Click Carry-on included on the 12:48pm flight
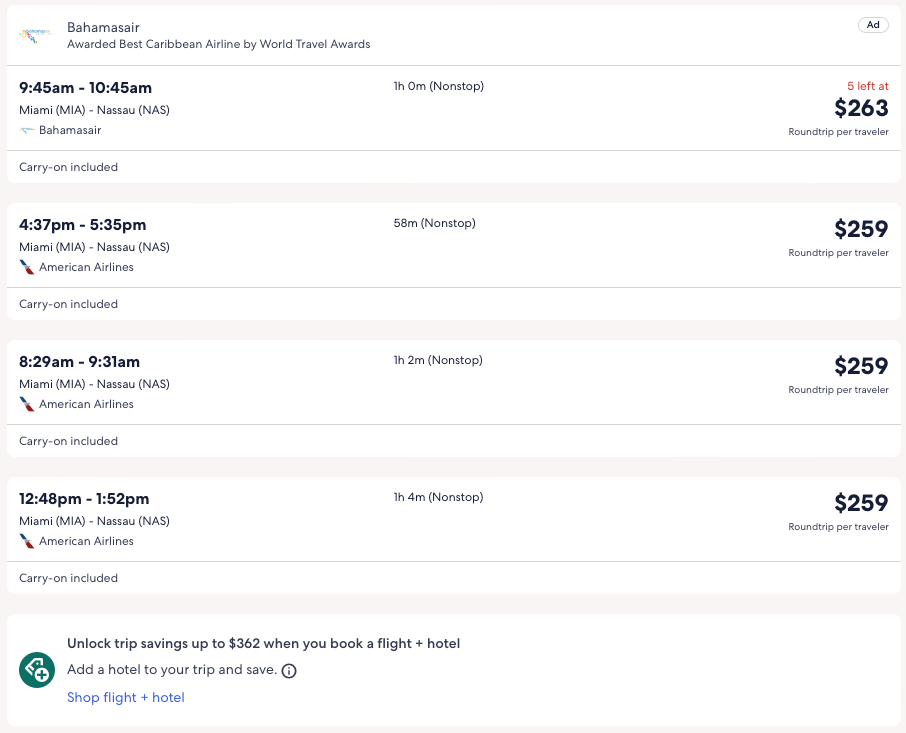 pos(69,578)
